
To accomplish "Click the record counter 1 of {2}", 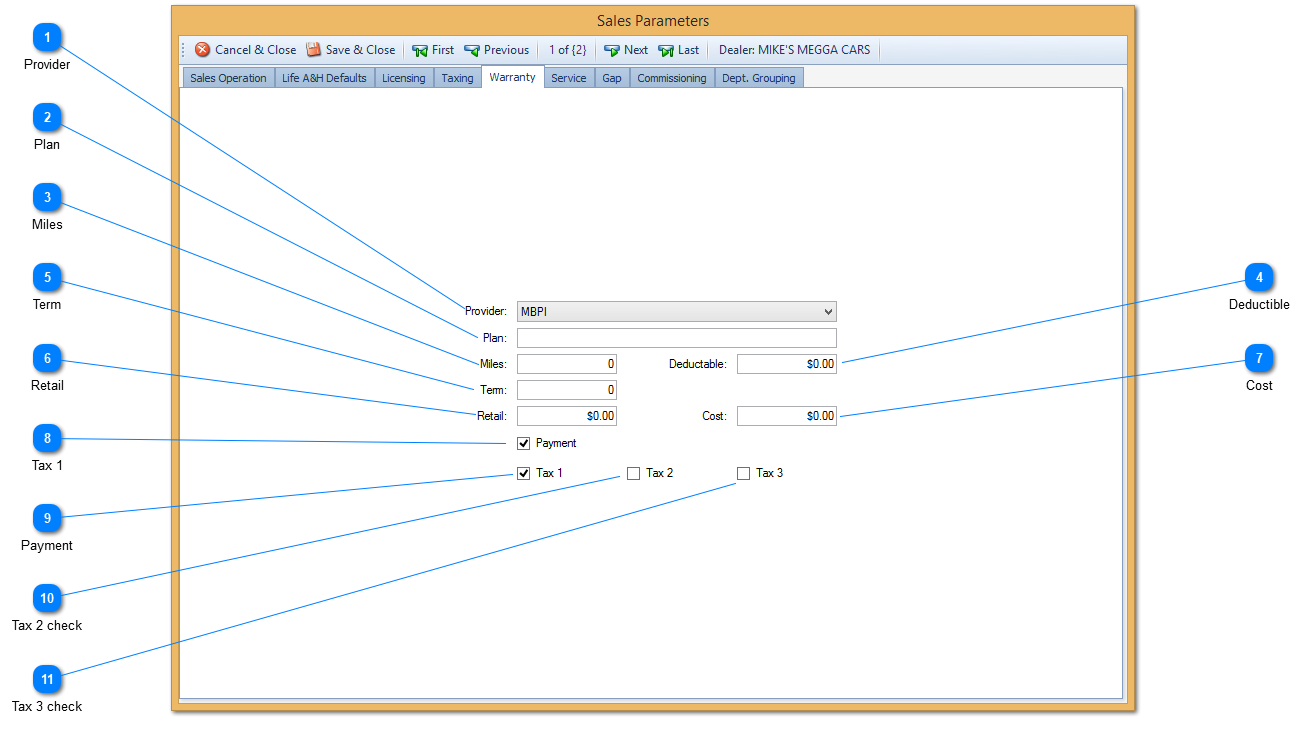I will point(568,50).
